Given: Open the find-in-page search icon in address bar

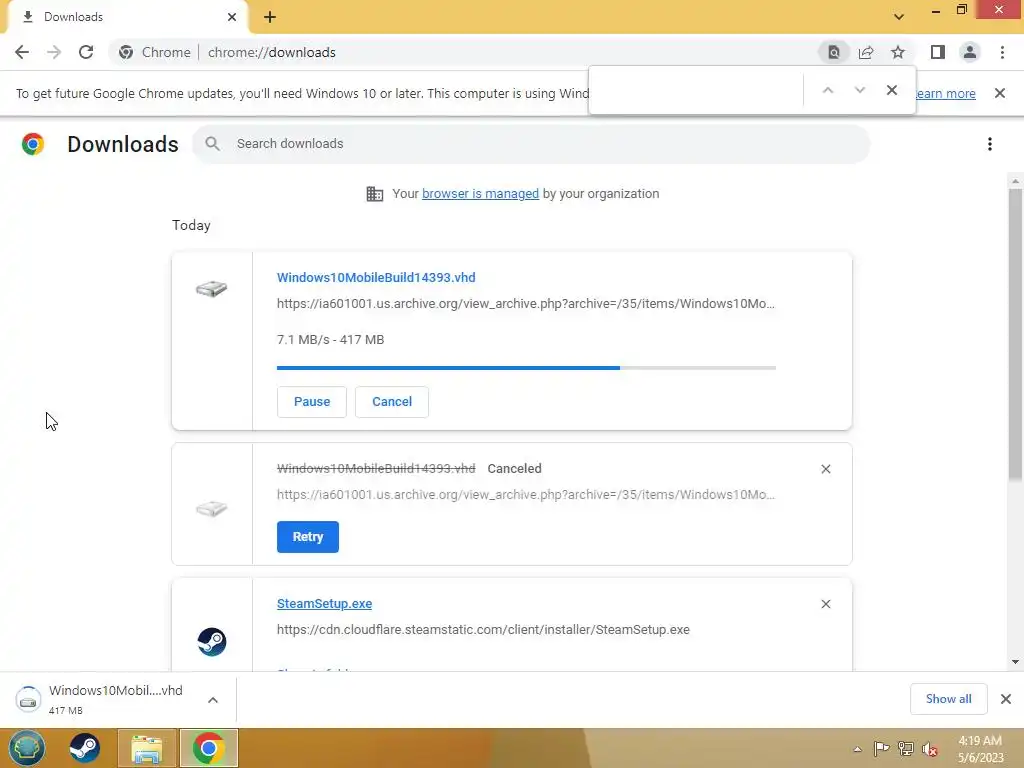Looking at the screenshot, I should [833, 52].
